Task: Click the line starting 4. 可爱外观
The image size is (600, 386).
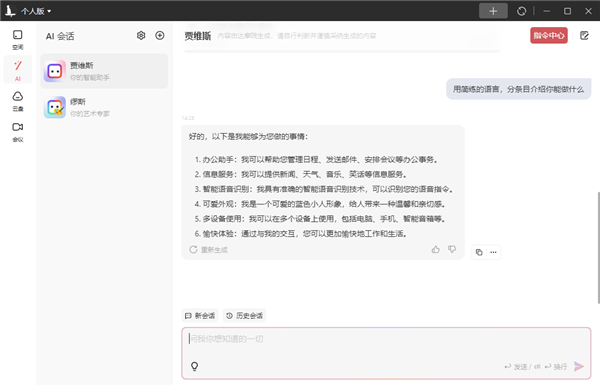Action: tap(320, 204)
